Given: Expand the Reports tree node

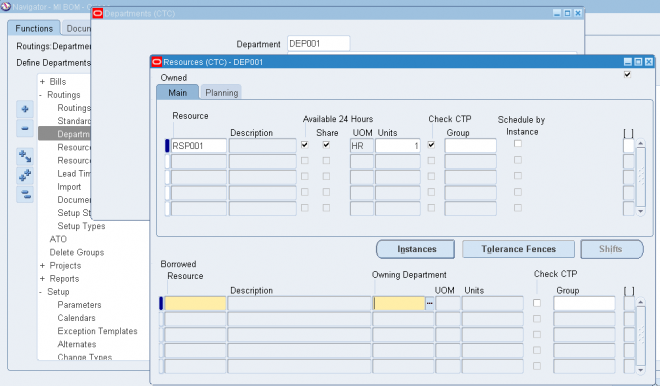Looking at the screenshot, I should tap(42, 279).
